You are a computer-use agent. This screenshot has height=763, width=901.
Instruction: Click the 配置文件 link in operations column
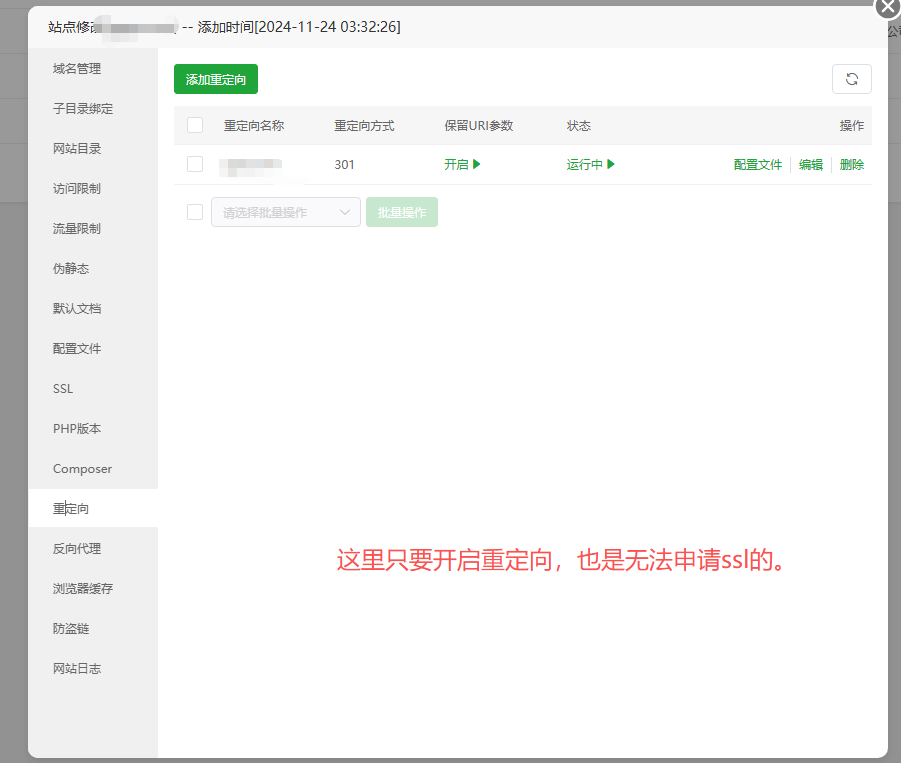(757, 164)
